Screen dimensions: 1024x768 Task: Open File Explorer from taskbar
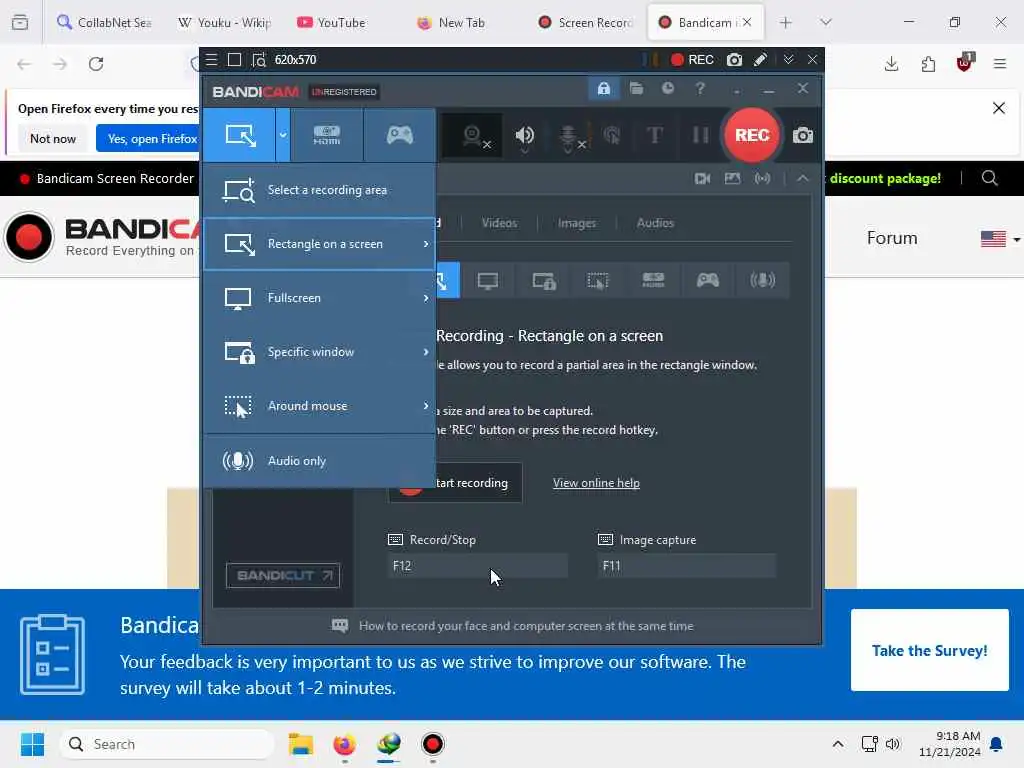coord(301,744)
